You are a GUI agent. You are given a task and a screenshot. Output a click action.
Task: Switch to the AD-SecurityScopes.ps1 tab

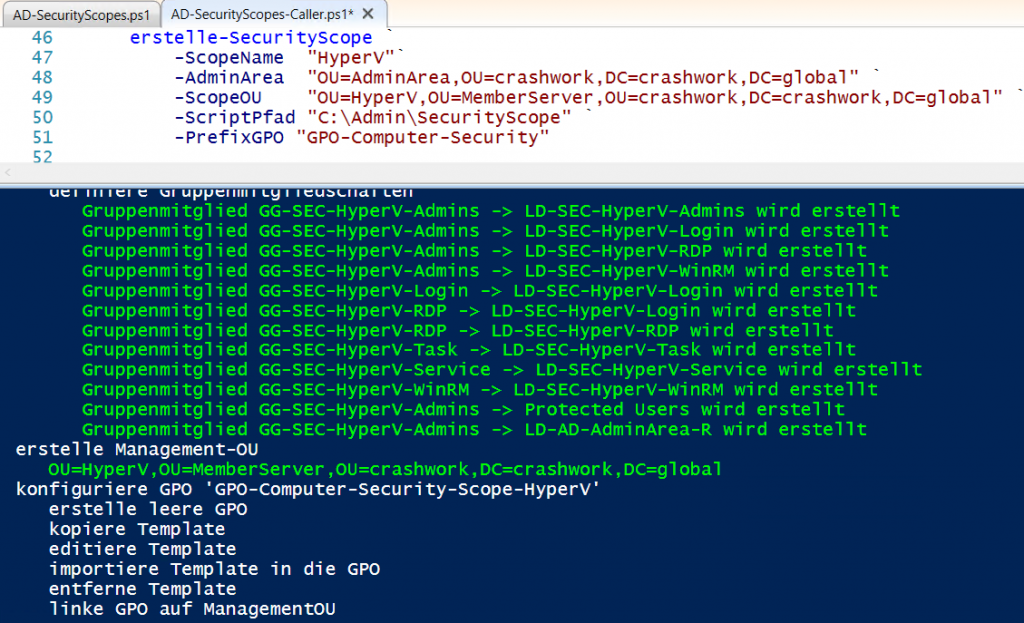click(x=81, y=14)
